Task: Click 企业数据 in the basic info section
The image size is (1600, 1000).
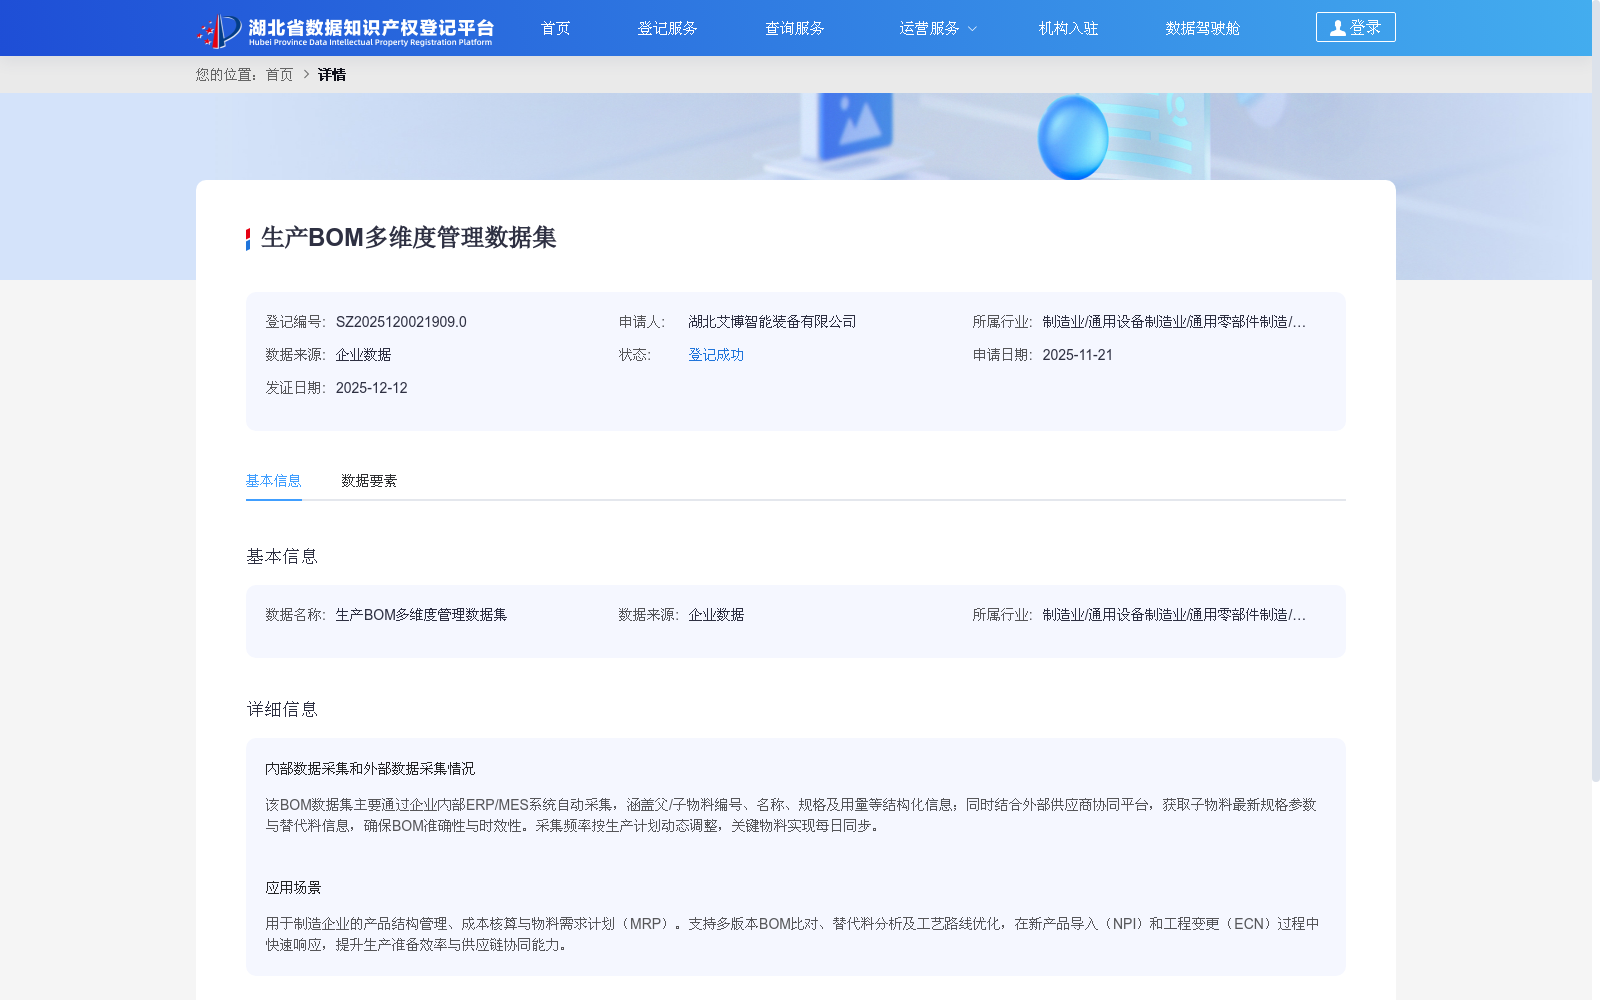Action: coord(716,615)
